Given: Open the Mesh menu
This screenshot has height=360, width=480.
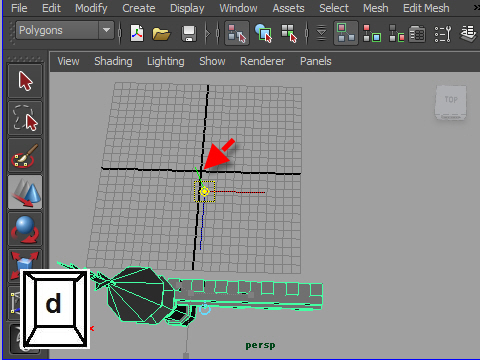Looking at the screenshot, I should [x=376, y=8].
